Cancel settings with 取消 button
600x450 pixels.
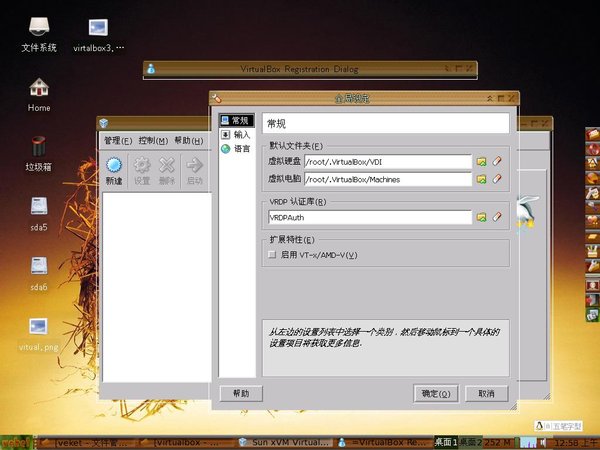pyautogui.click(x=486, y=393)
